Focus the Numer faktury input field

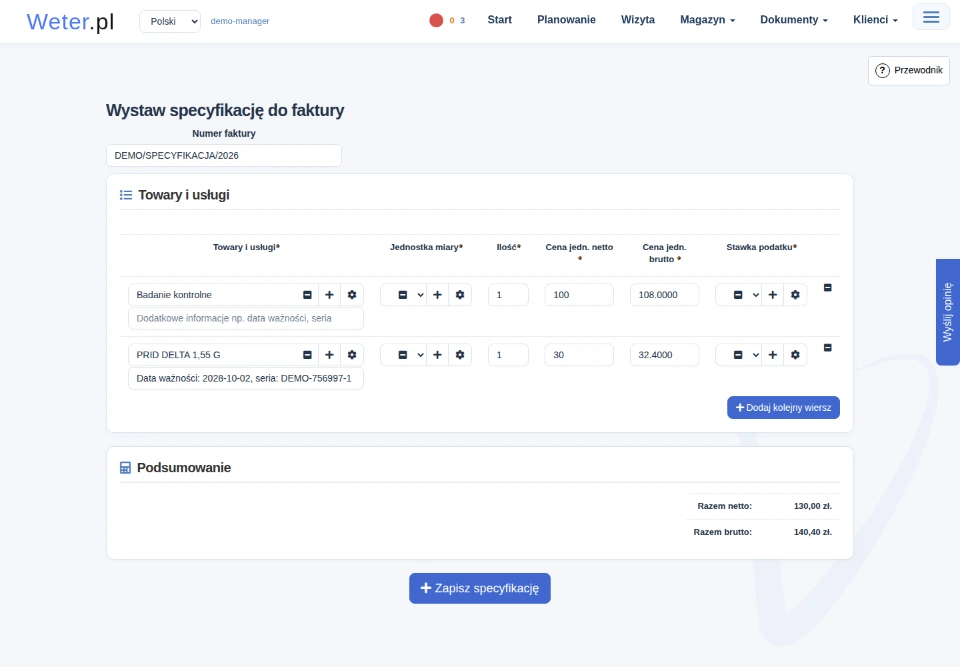[223, 156]
